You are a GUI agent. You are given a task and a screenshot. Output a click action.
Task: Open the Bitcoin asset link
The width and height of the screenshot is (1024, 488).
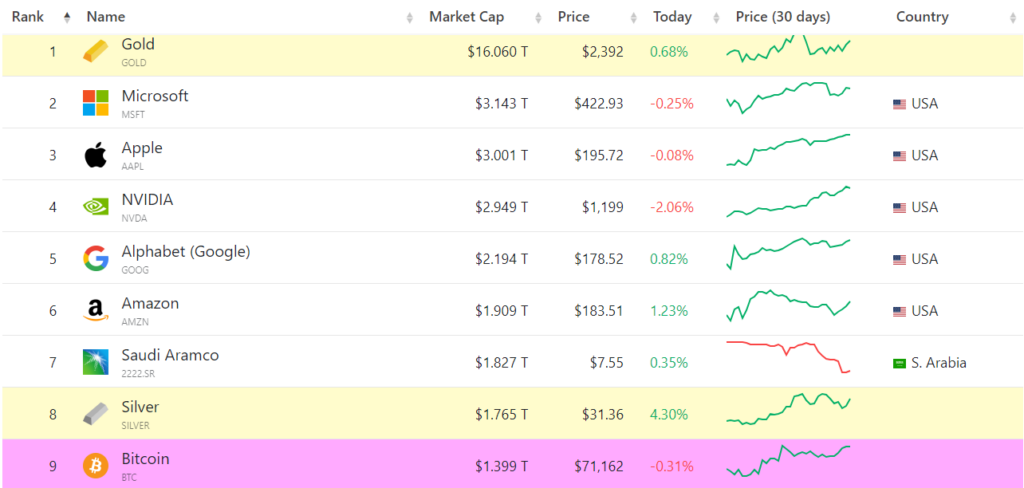point(146,459)
